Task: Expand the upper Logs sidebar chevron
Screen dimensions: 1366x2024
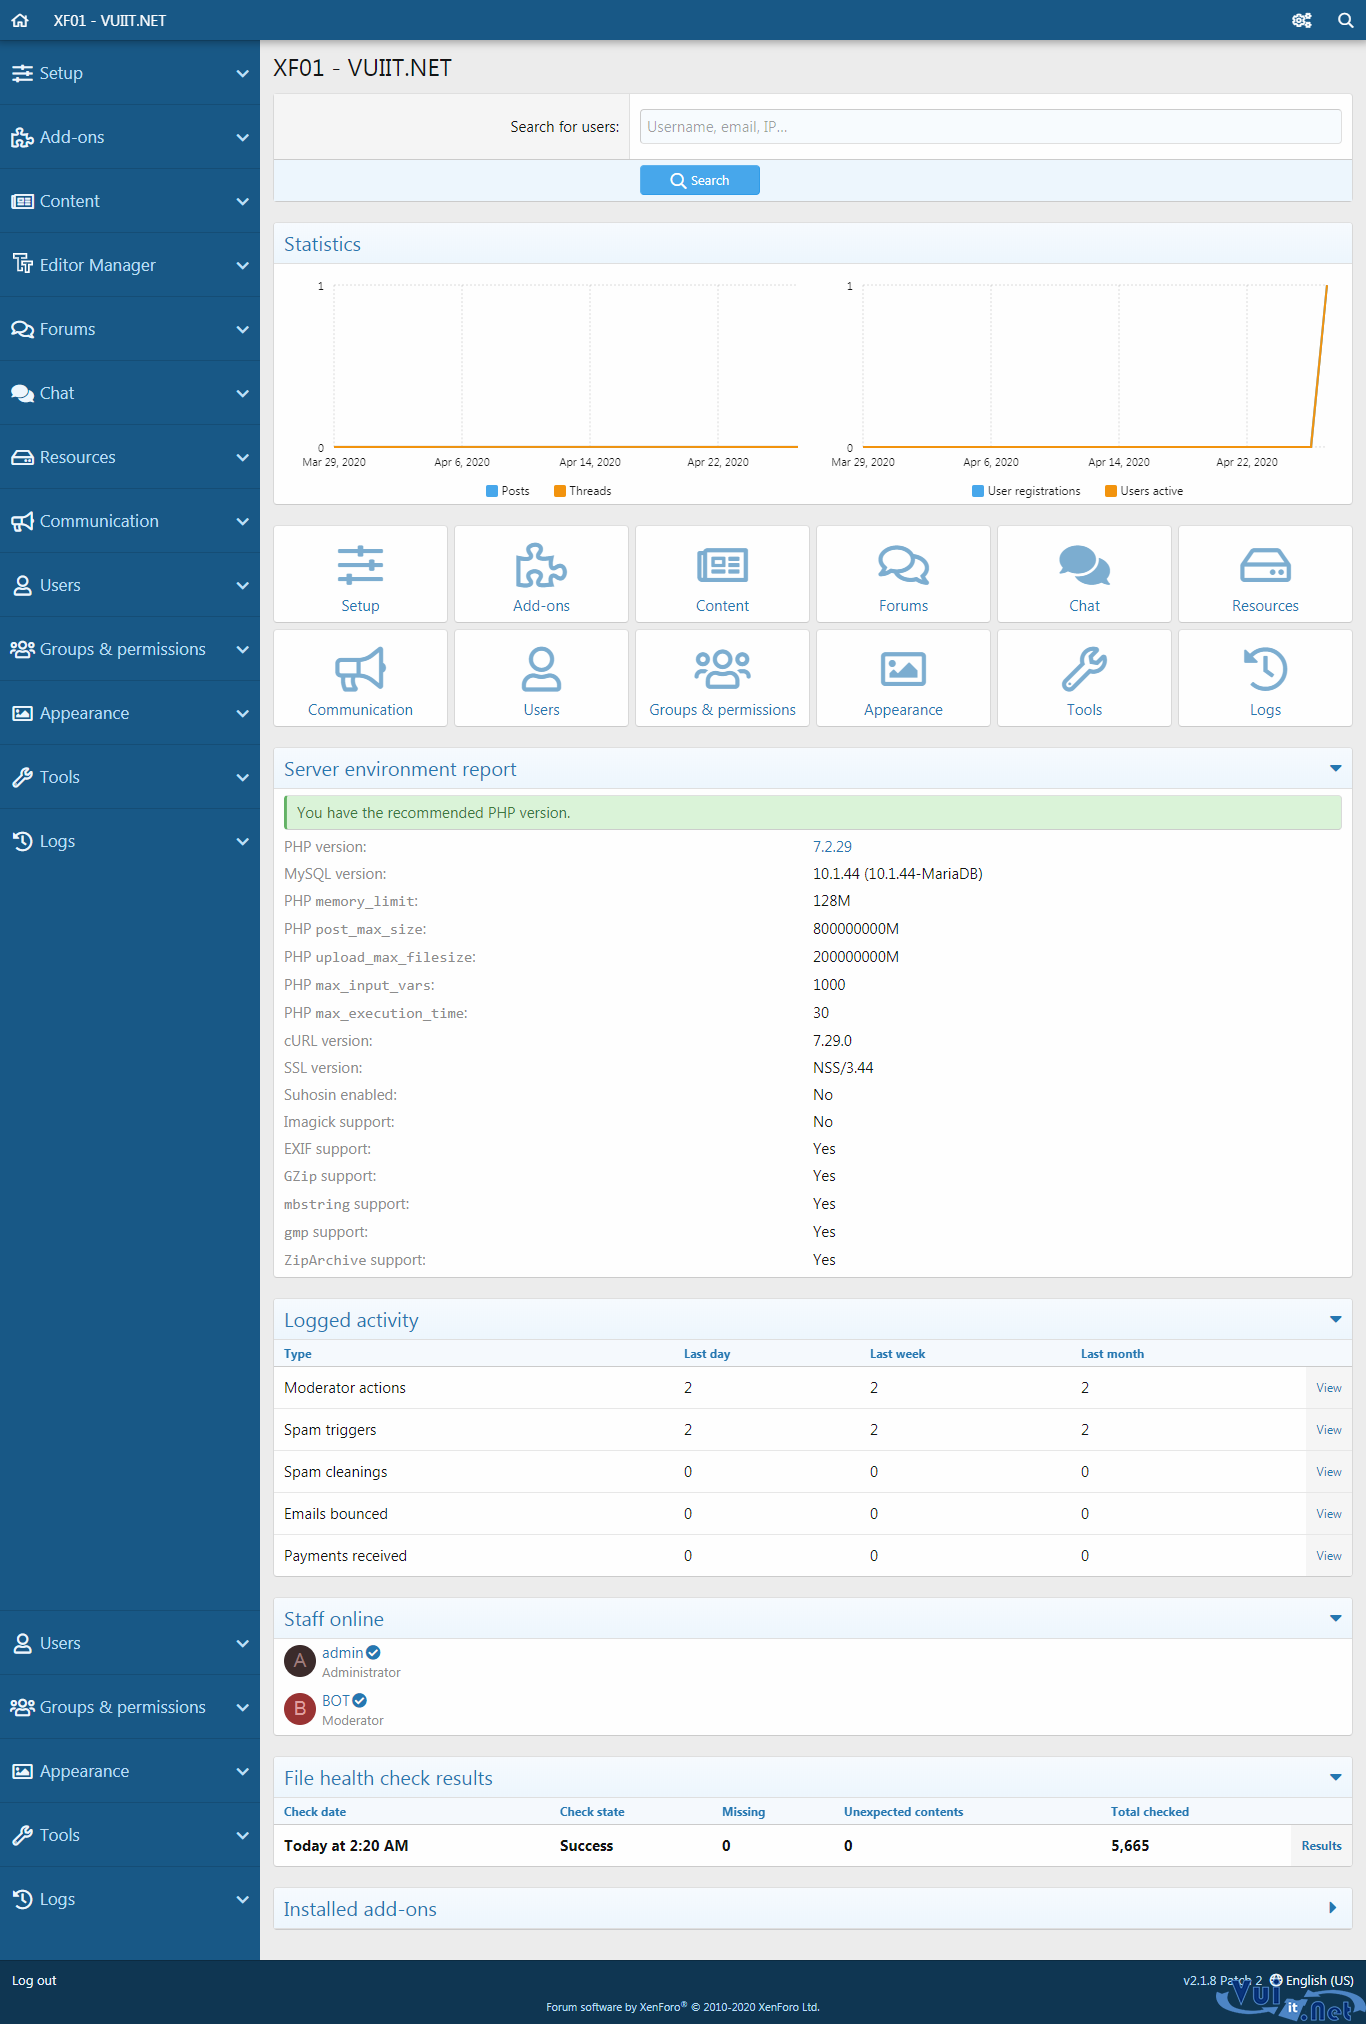Action: (242, 841)
